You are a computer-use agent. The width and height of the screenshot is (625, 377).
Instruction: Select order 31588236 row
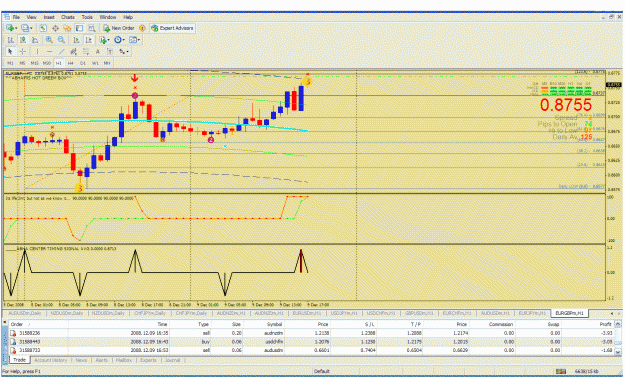pos(311,333)
